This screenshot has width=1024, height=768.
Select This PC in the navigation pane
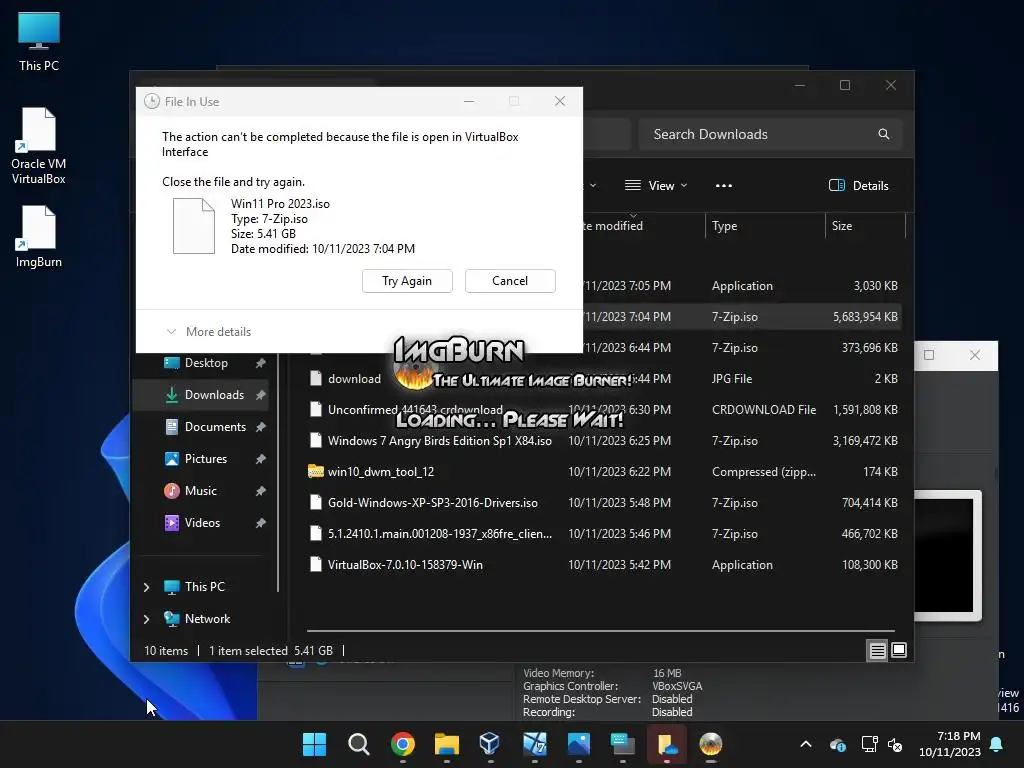point(204,587)
